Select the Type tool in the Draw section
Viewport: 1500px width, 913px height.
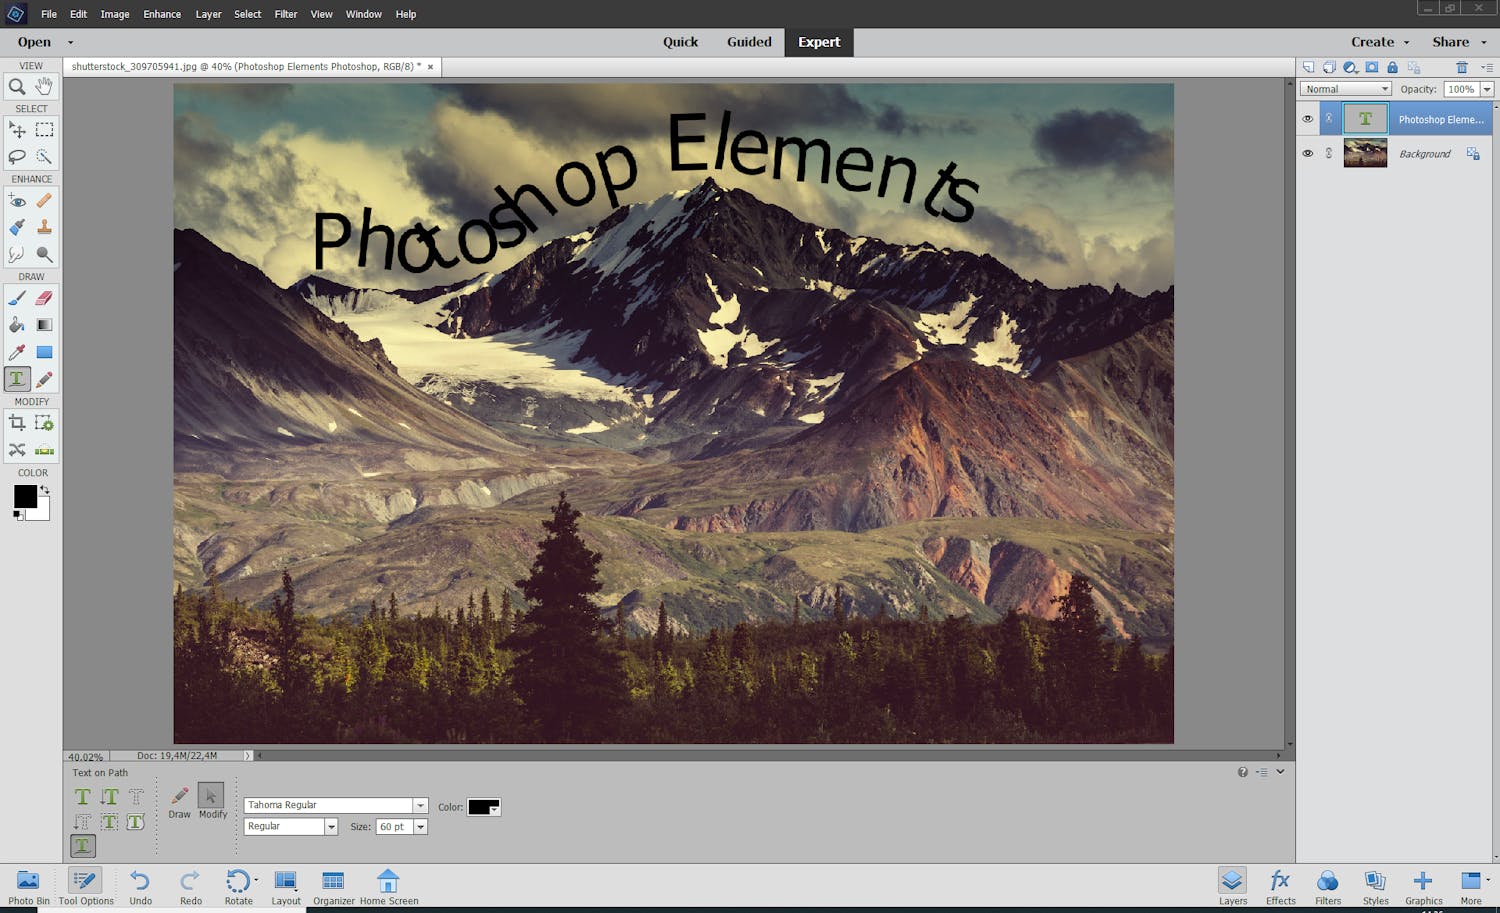tap(17, 379)
